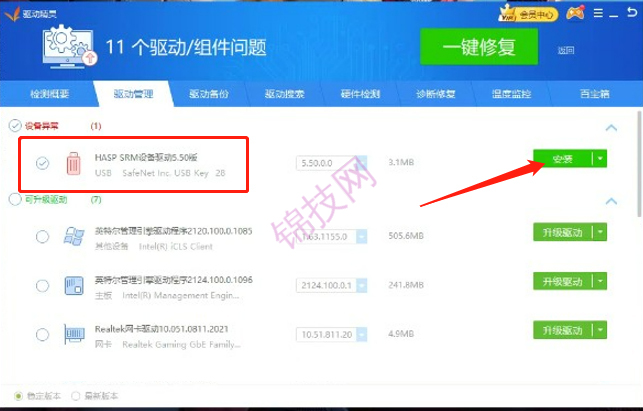Click the 505.6MB size value

pos(406,236)
